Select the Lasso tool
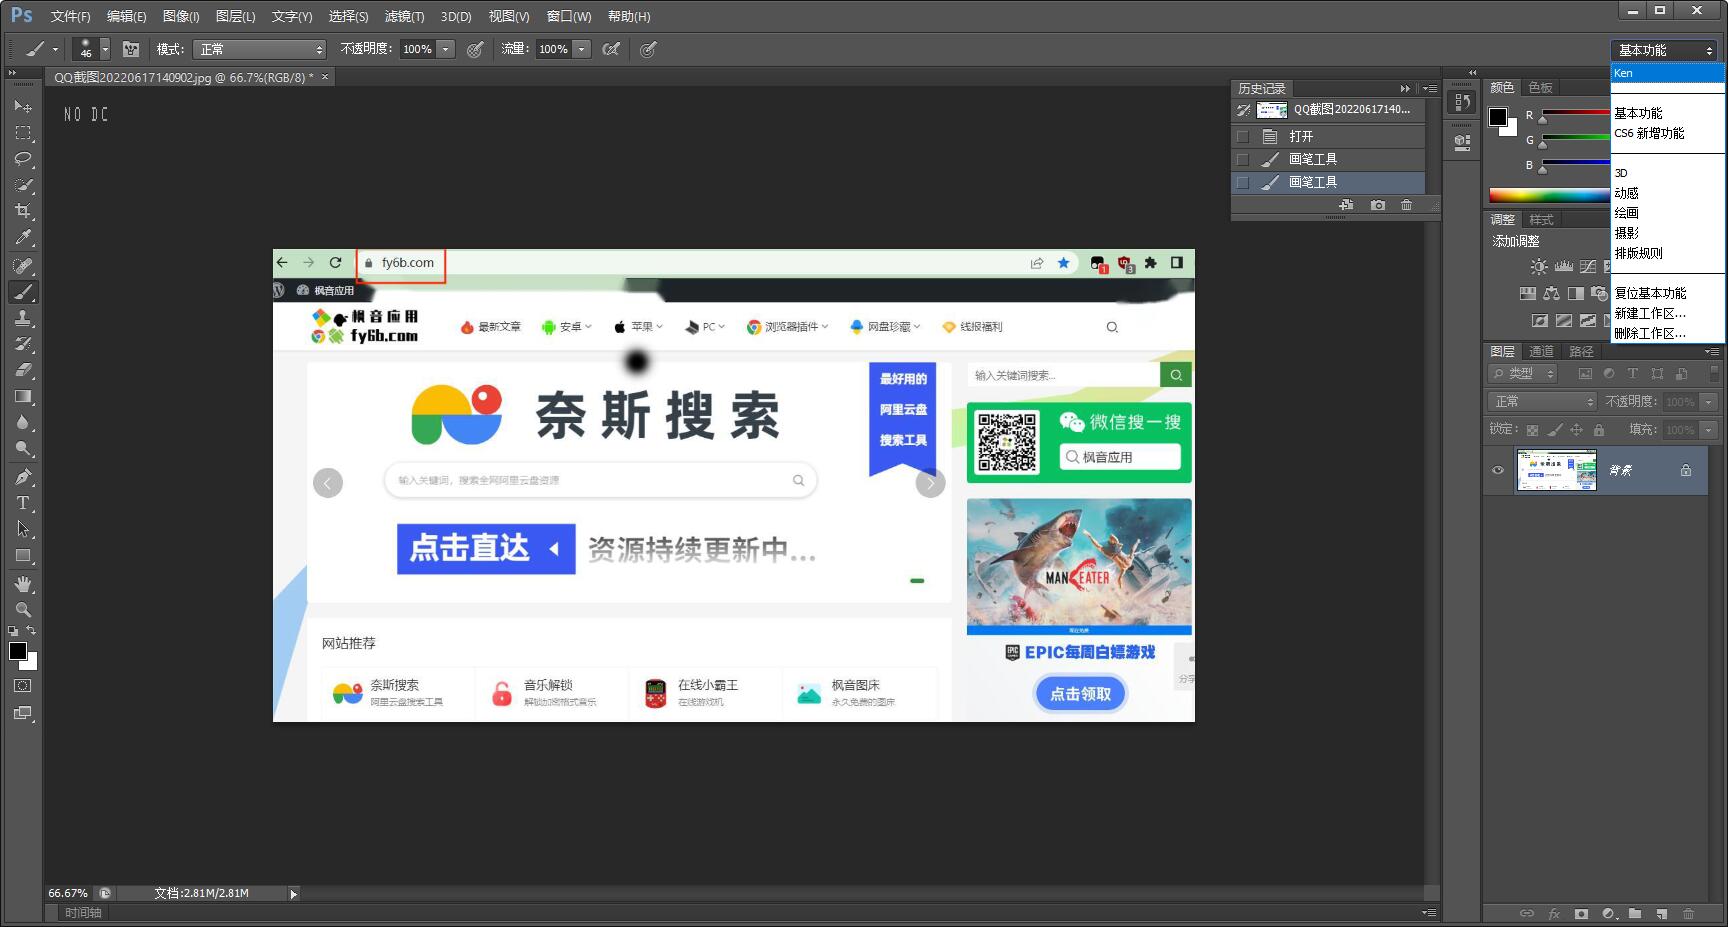 (23, 158)
